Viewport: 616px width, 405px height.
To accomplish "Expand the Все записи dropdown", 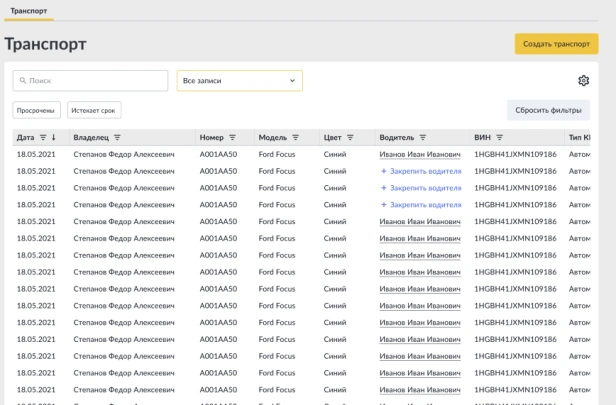I will click(x=240, y=81).
